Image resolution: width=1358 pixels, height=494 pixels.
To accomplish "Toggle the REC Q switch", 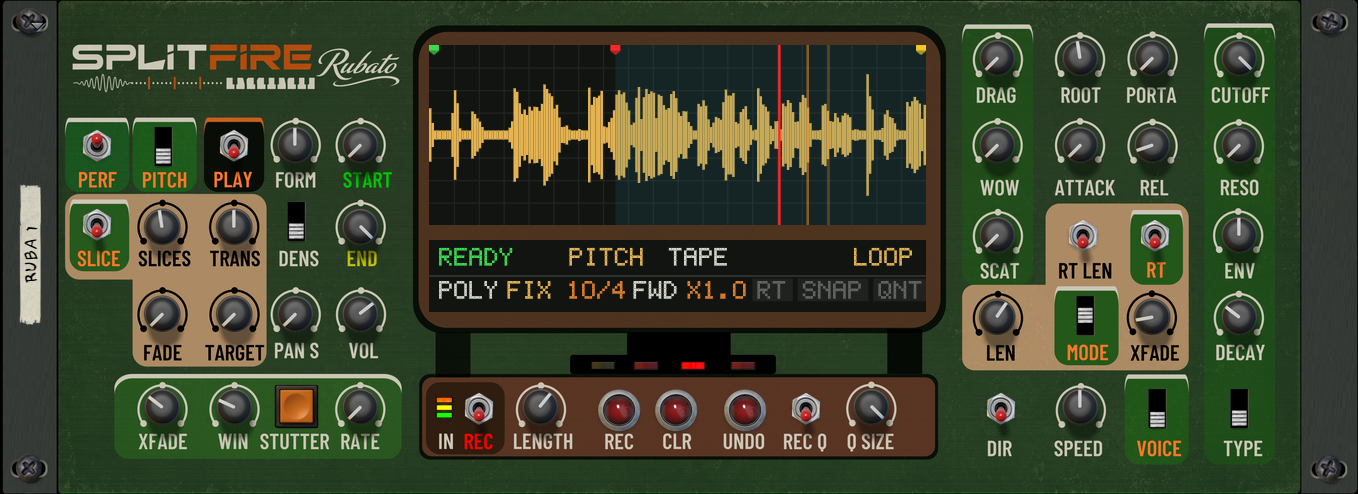I will [806, 410].
